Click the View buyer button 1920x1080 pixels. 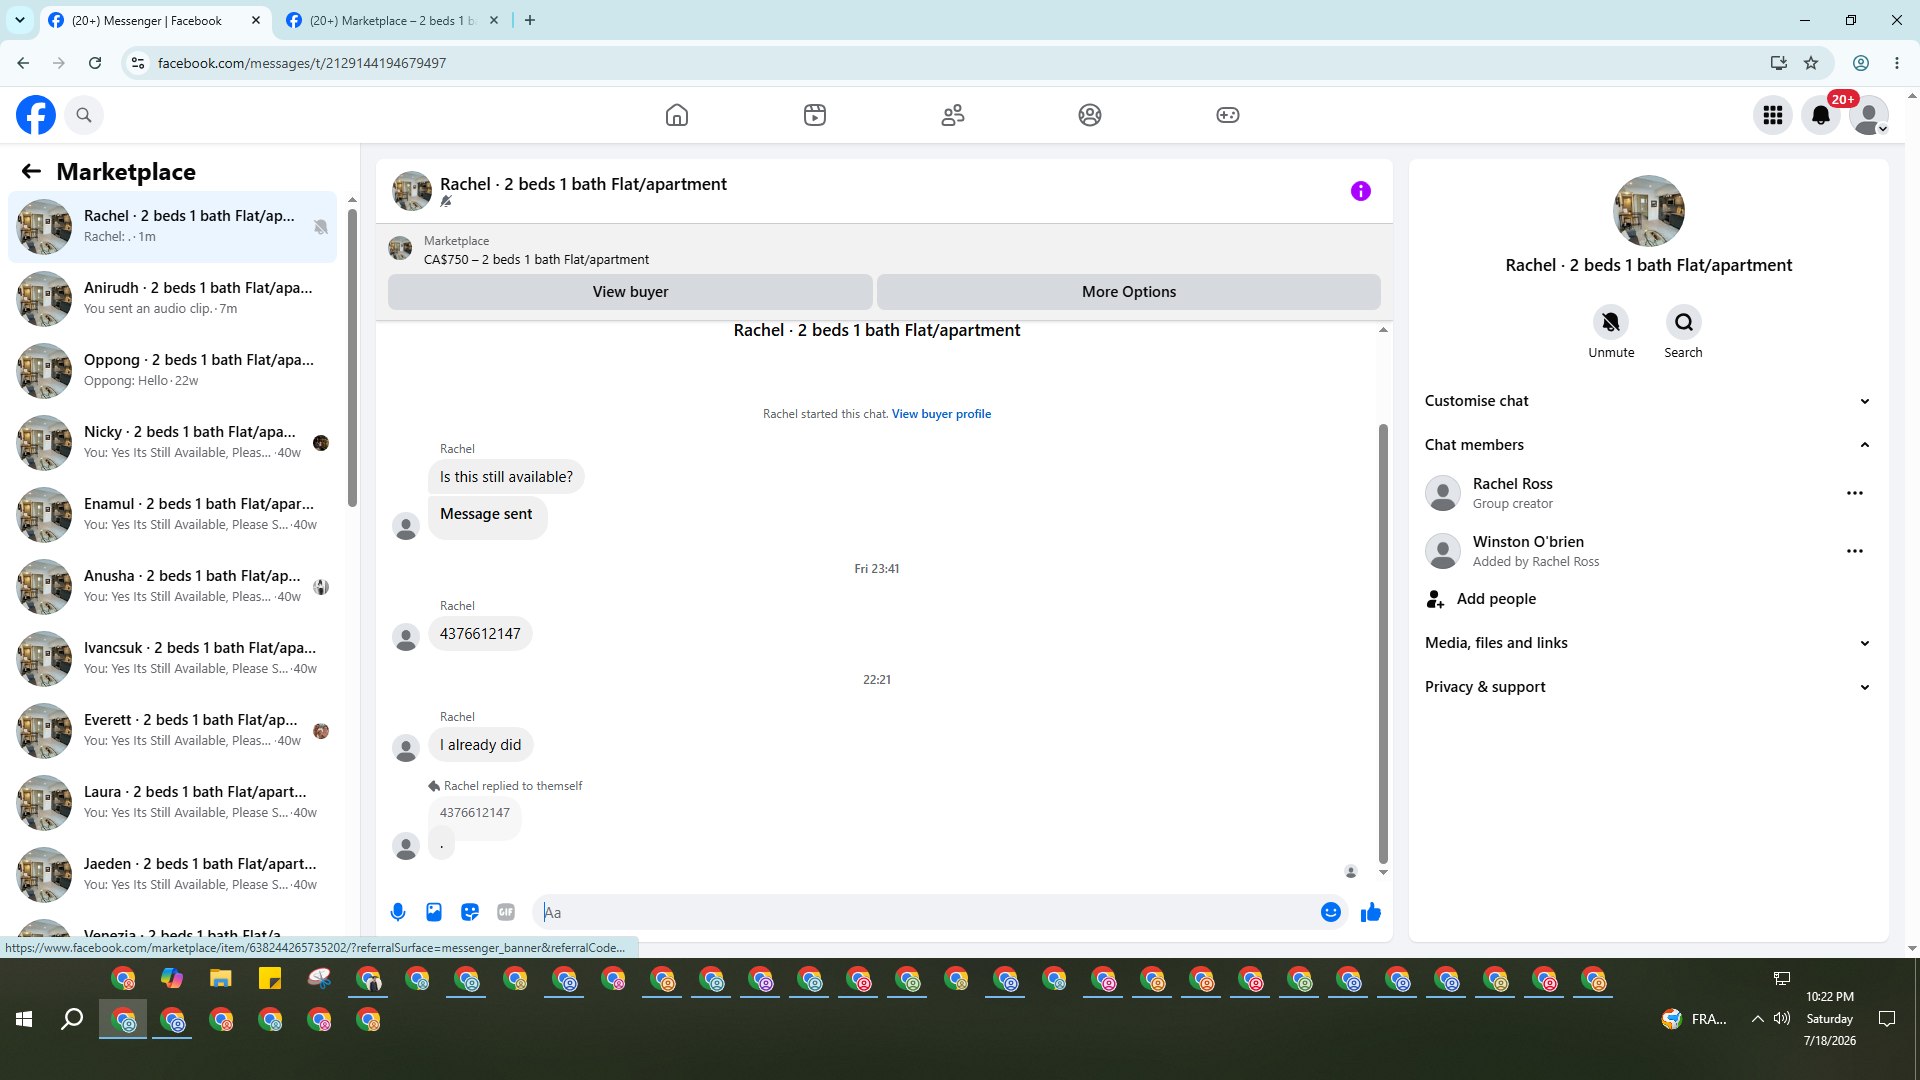(x=630, y=292)
